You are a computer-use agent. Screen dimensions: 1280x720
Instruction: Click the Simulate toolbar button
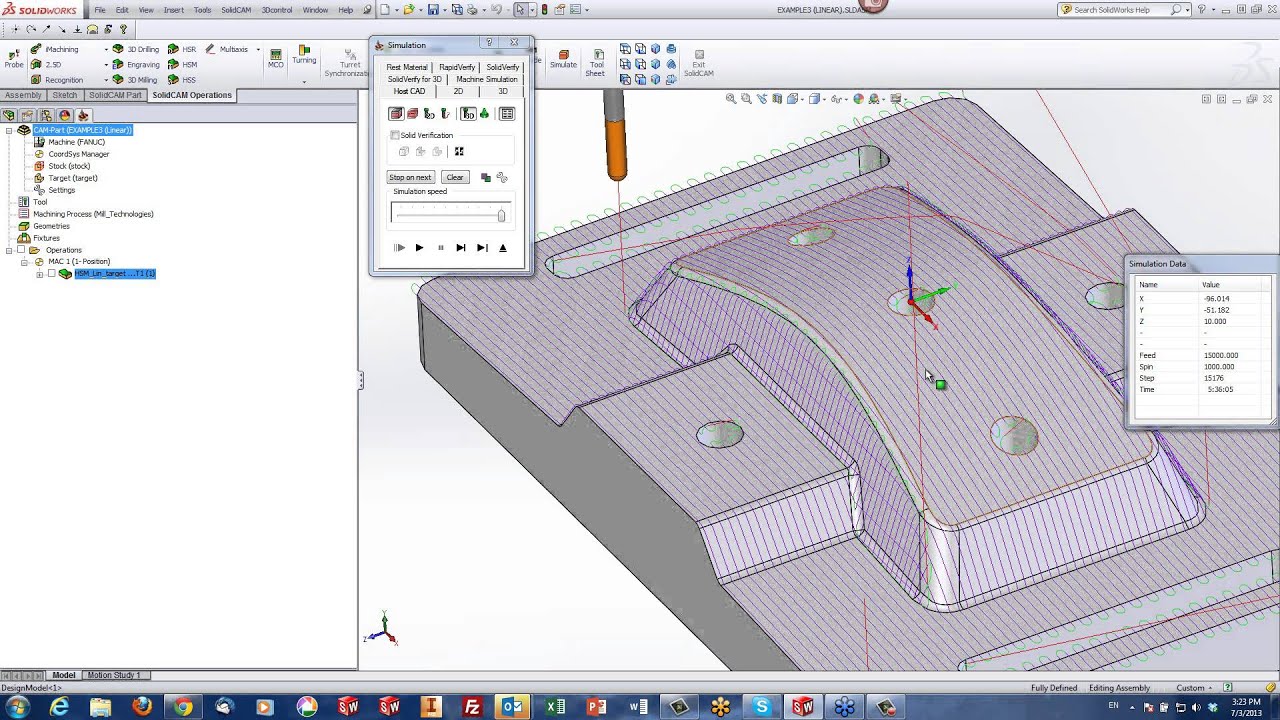click(x=563, y=58)
